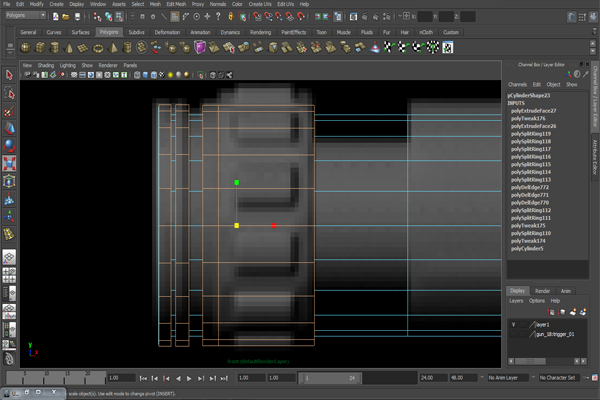
Task: Expand polyTweak176 input node
Action: pos(528,118)
